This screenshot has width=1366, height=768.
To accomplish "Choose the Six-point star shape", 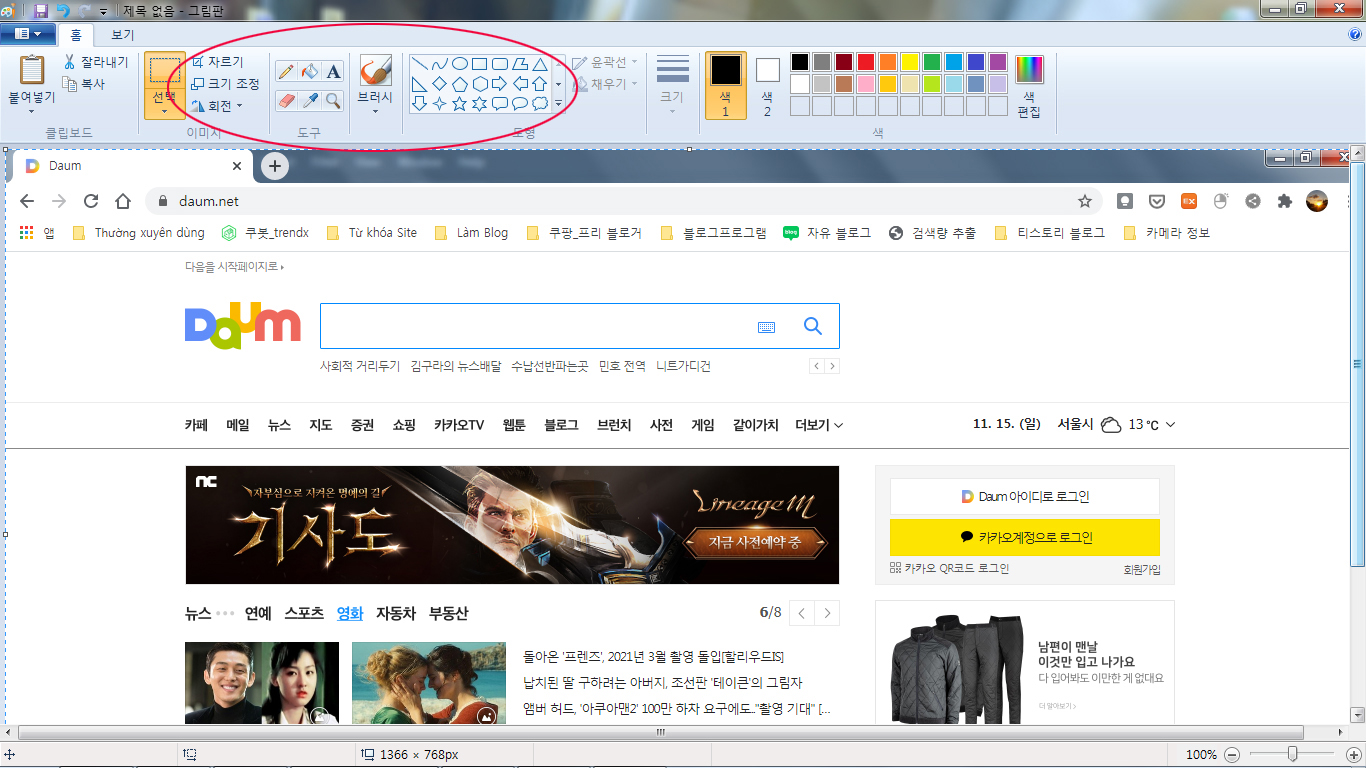I will (x=479, y=103).
